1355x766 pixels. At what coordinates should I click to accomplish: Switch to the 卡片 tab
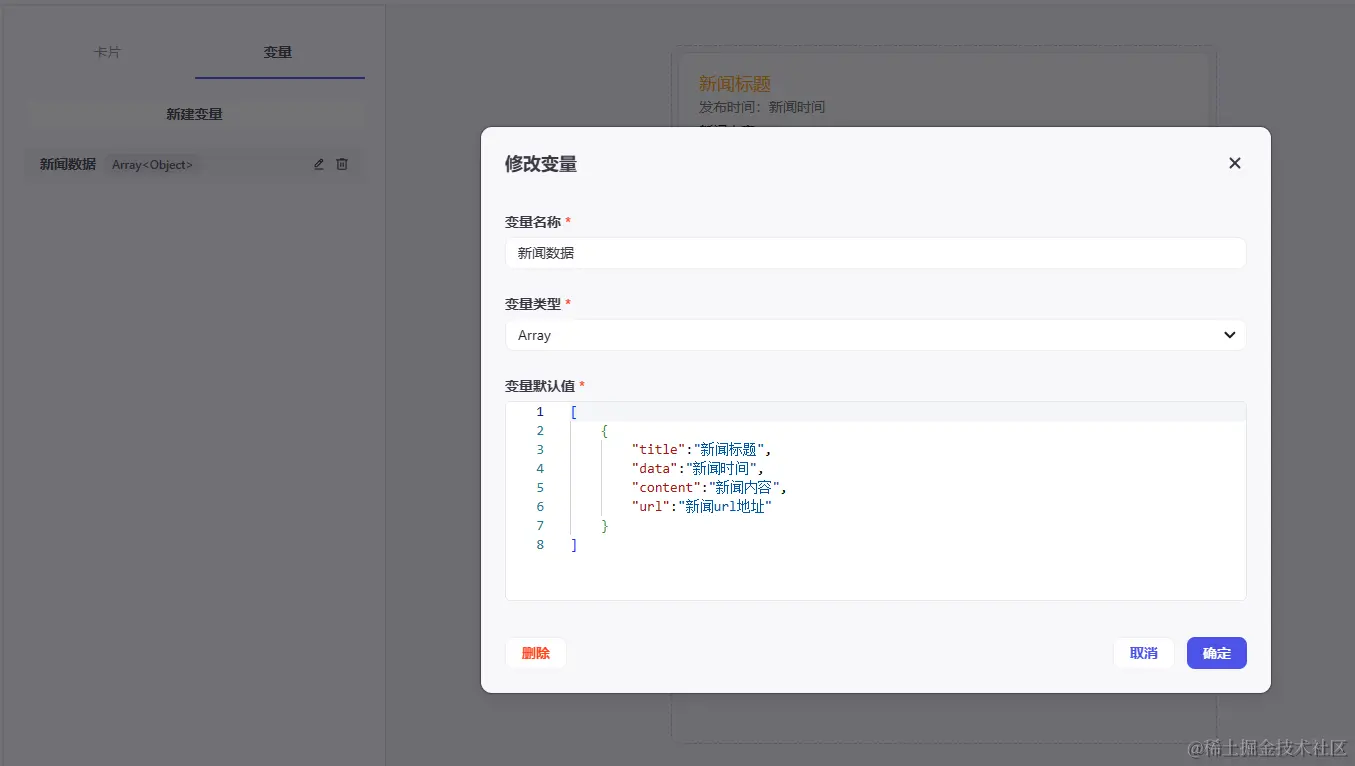tap(108, 52)
